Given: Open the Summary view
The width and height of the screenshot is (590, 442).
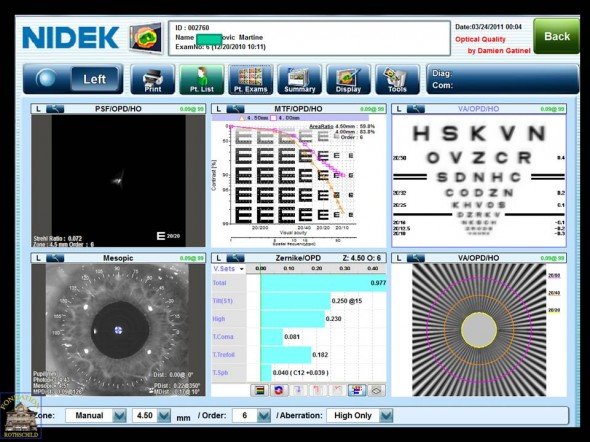Looking at the screenshot, I should (300, 79).
